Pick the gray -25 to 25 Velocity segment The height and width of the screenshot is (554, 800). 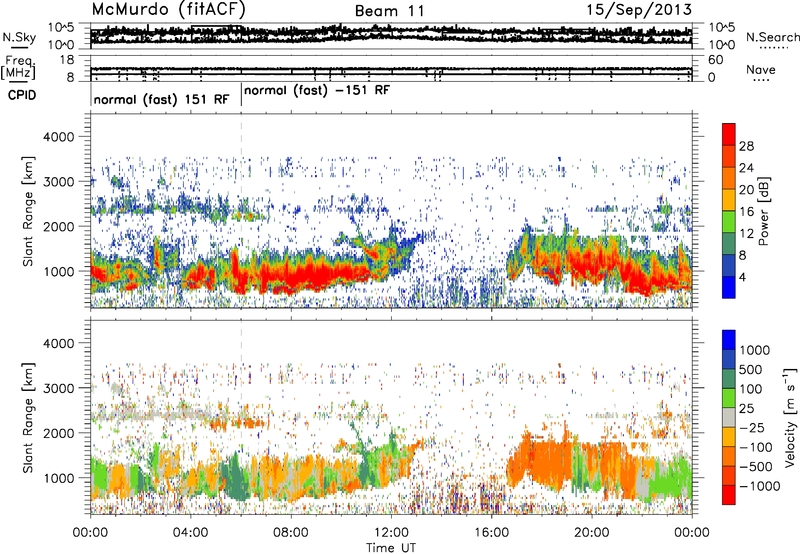tap(729, 417)
